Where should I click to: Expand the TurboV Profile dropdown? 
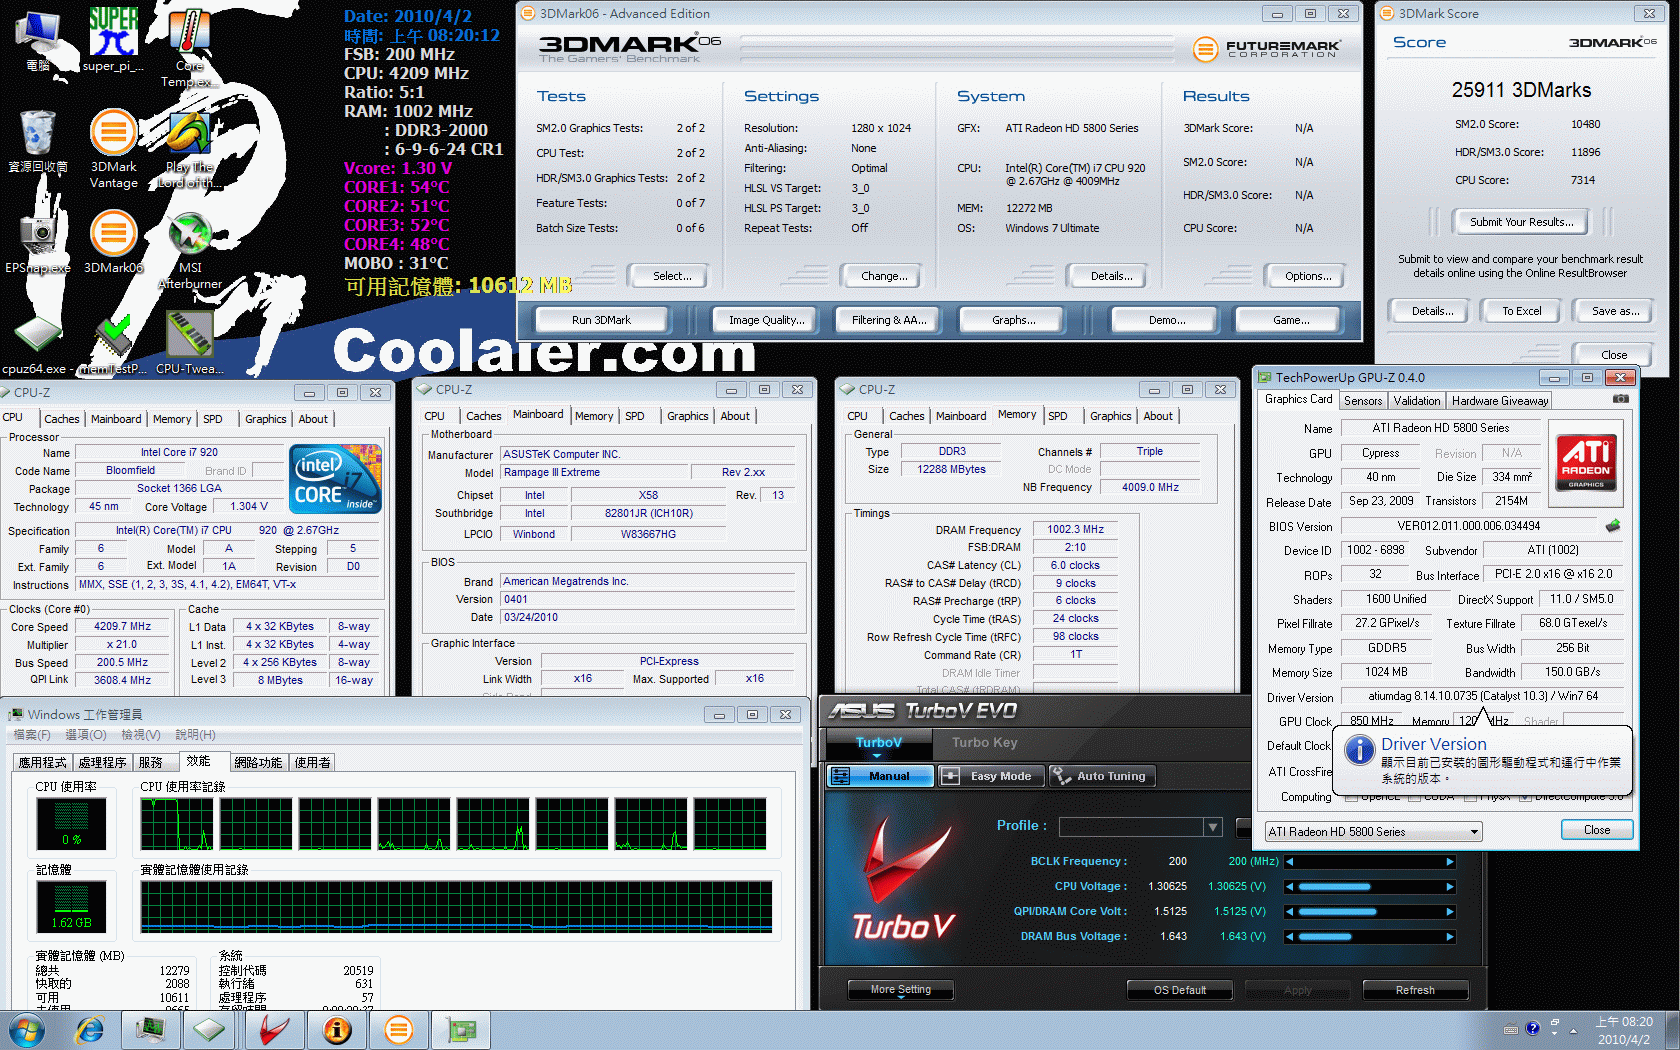(x=1213, y=827)
